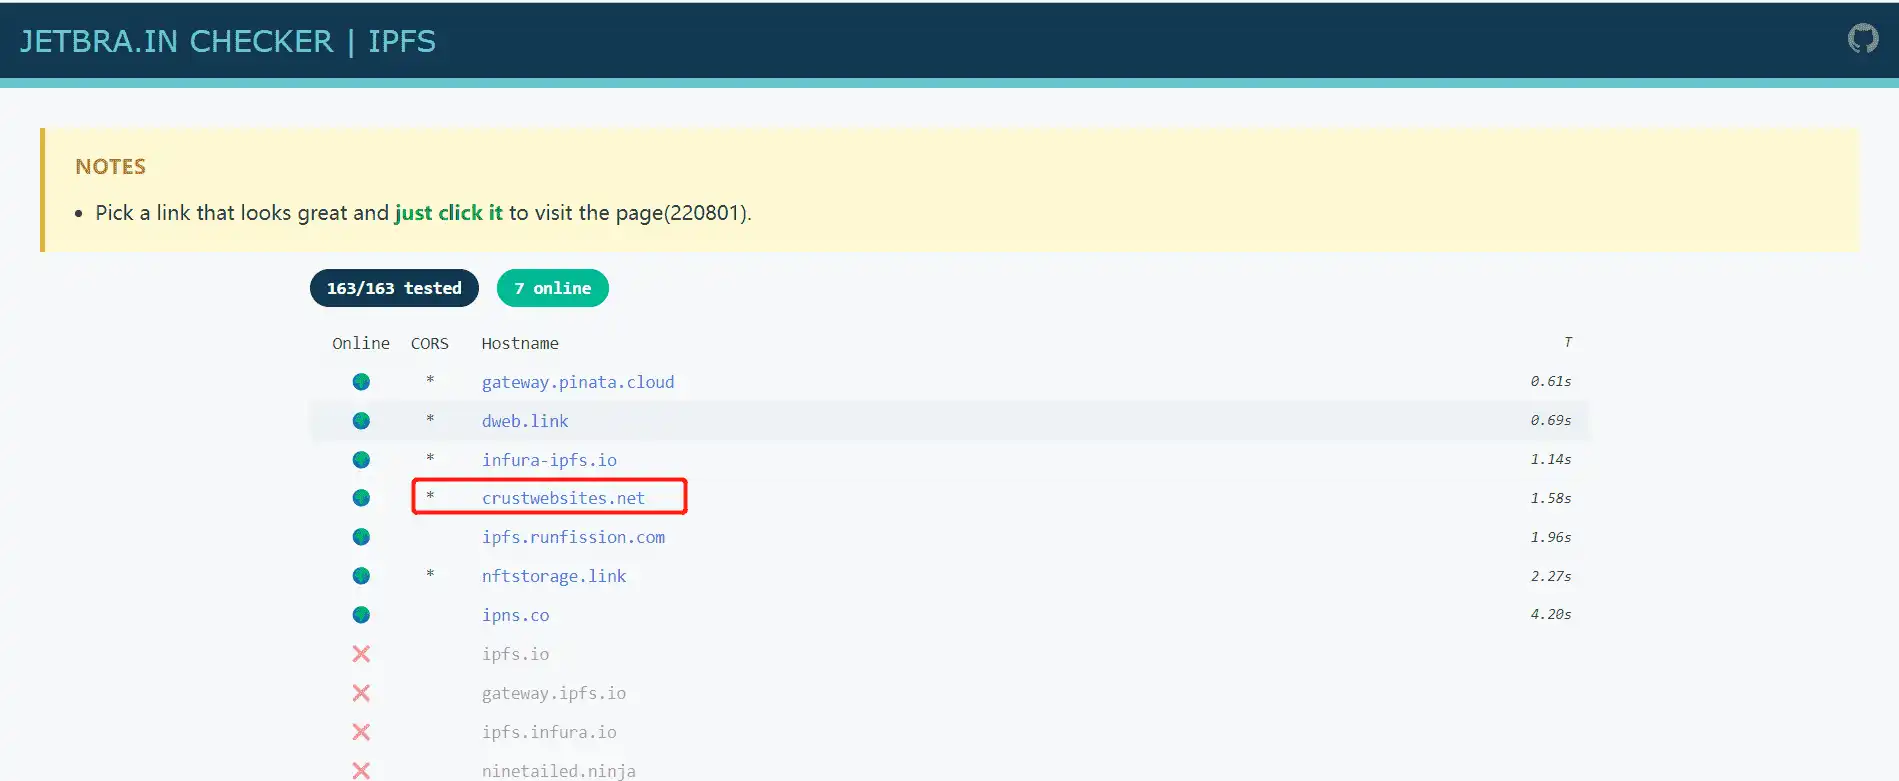Screen dimensions: 1899x781
Task: Open the infura-ipfs.io link
Action: pyautogui.click(x=549, y=460)
